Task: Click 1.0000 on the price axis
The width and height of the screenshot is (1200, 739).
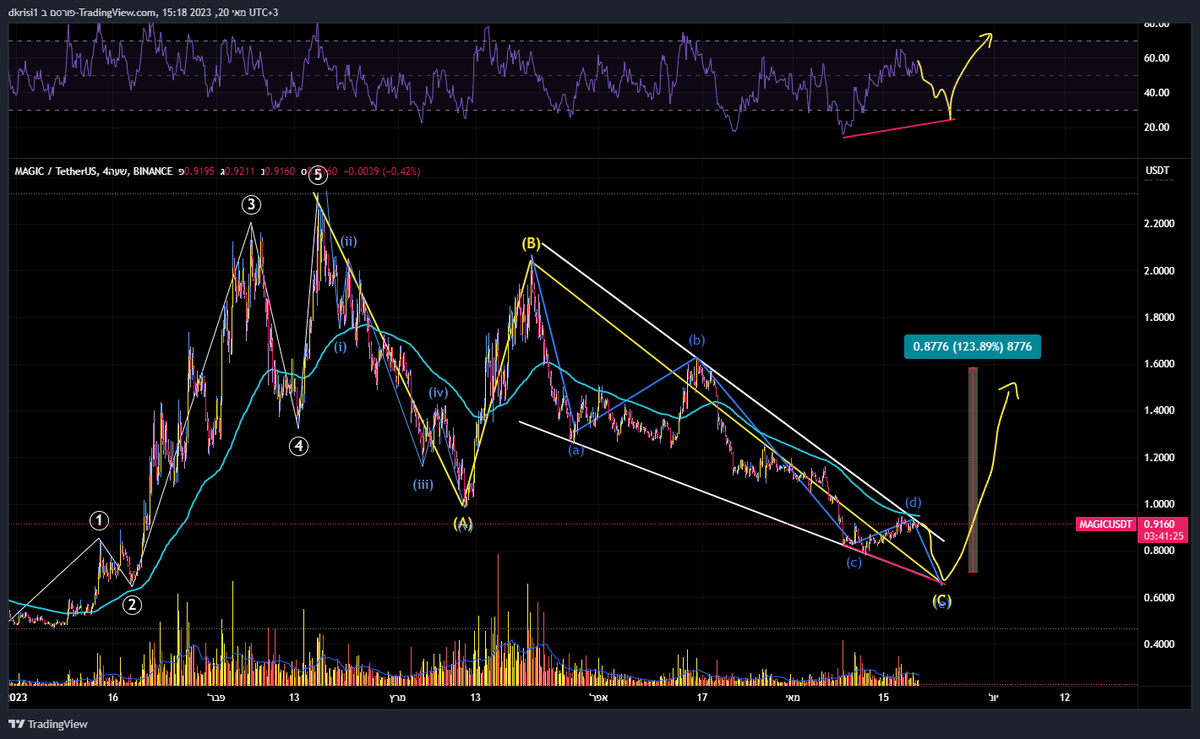Action: pyautogui.click(x=1160, y=504)
